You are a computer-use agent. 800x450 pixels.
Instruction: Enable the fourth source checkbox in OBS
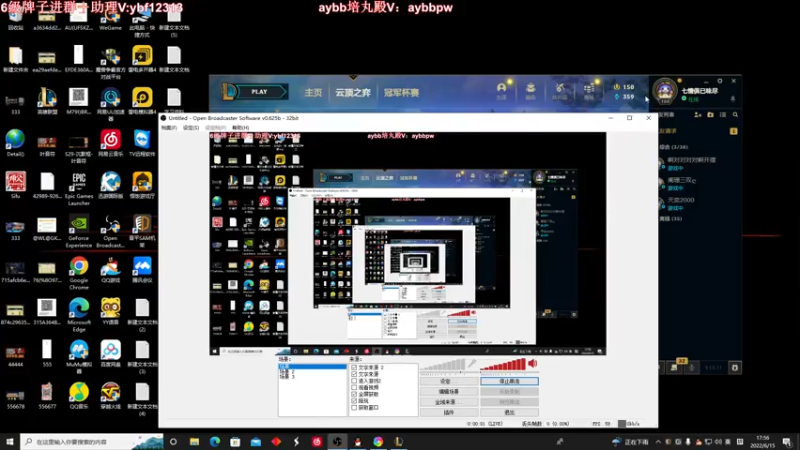pos(354,387)
